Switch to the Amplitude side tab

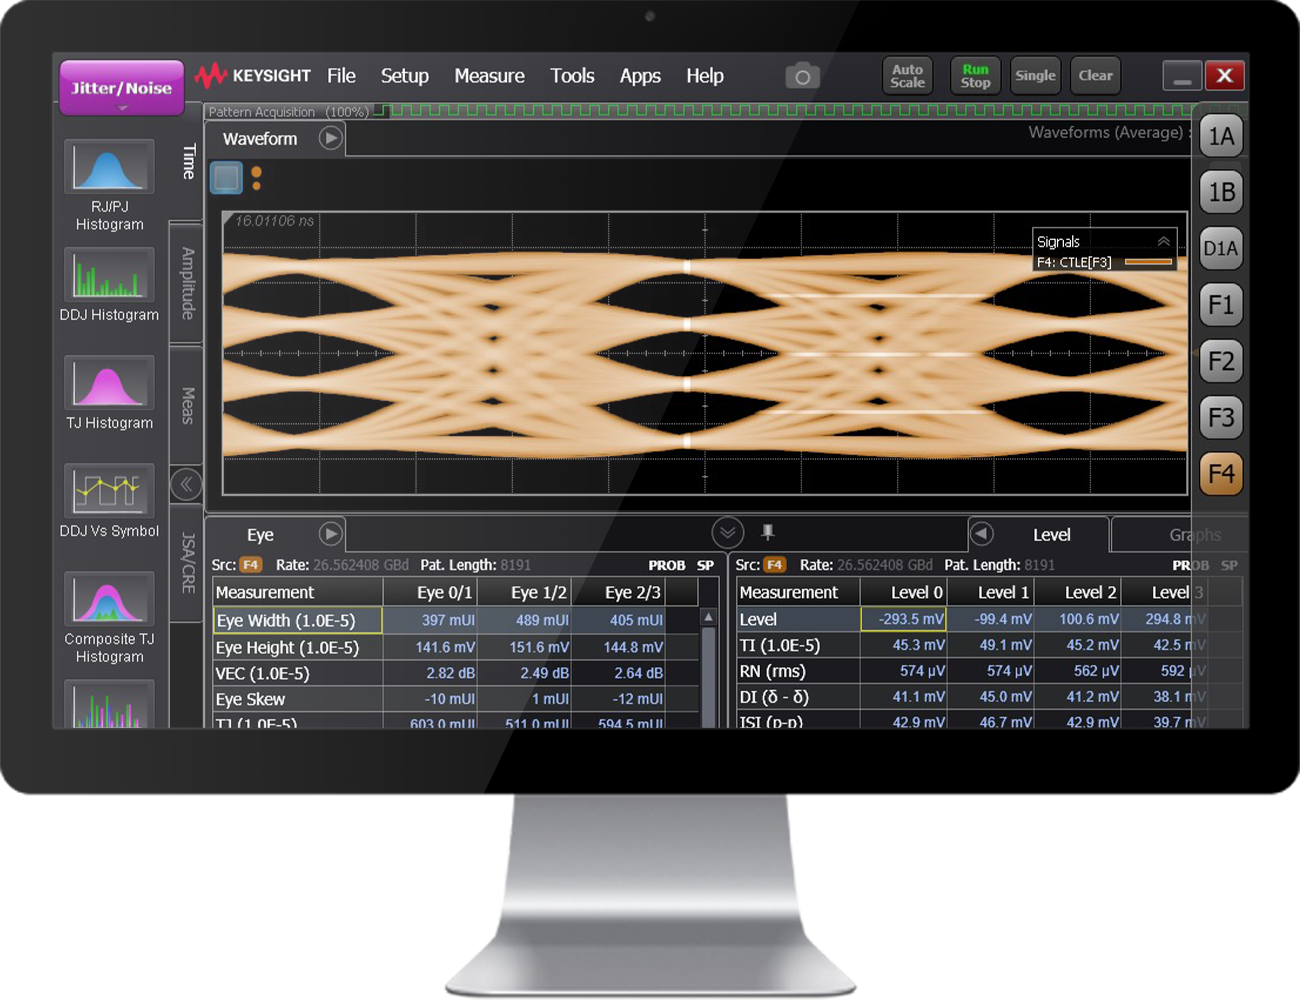click(187, 283)
